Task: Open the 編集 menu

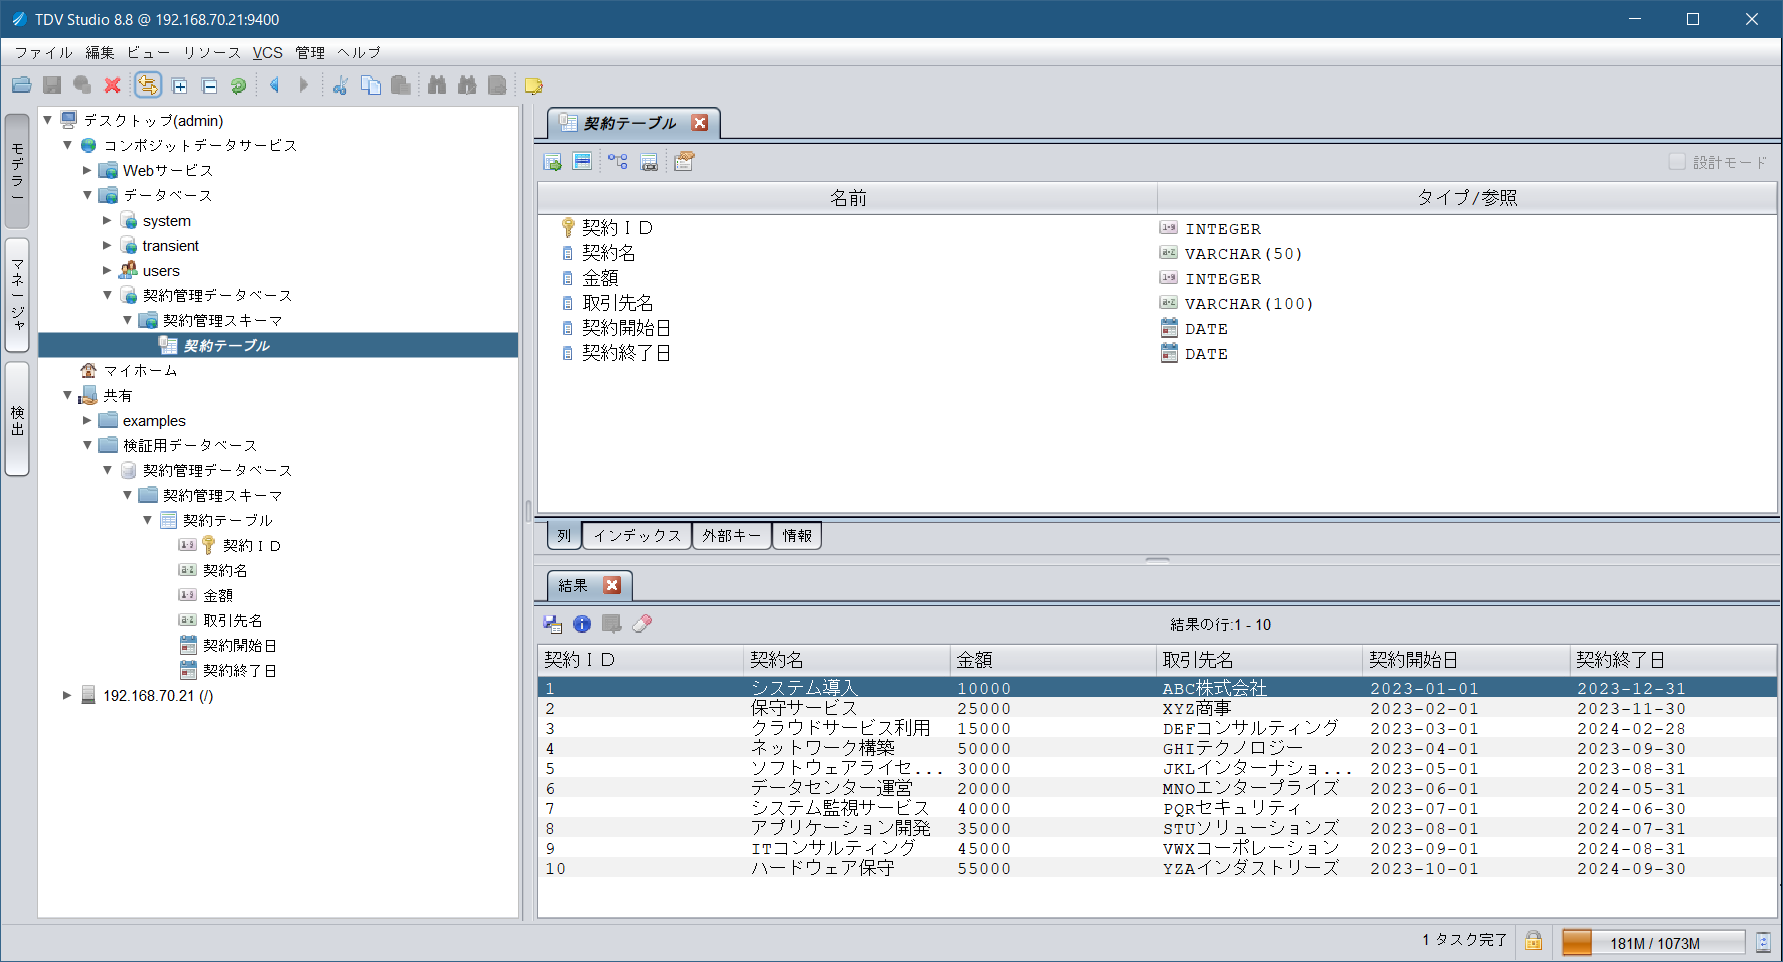Action: (x=100, y=52)
